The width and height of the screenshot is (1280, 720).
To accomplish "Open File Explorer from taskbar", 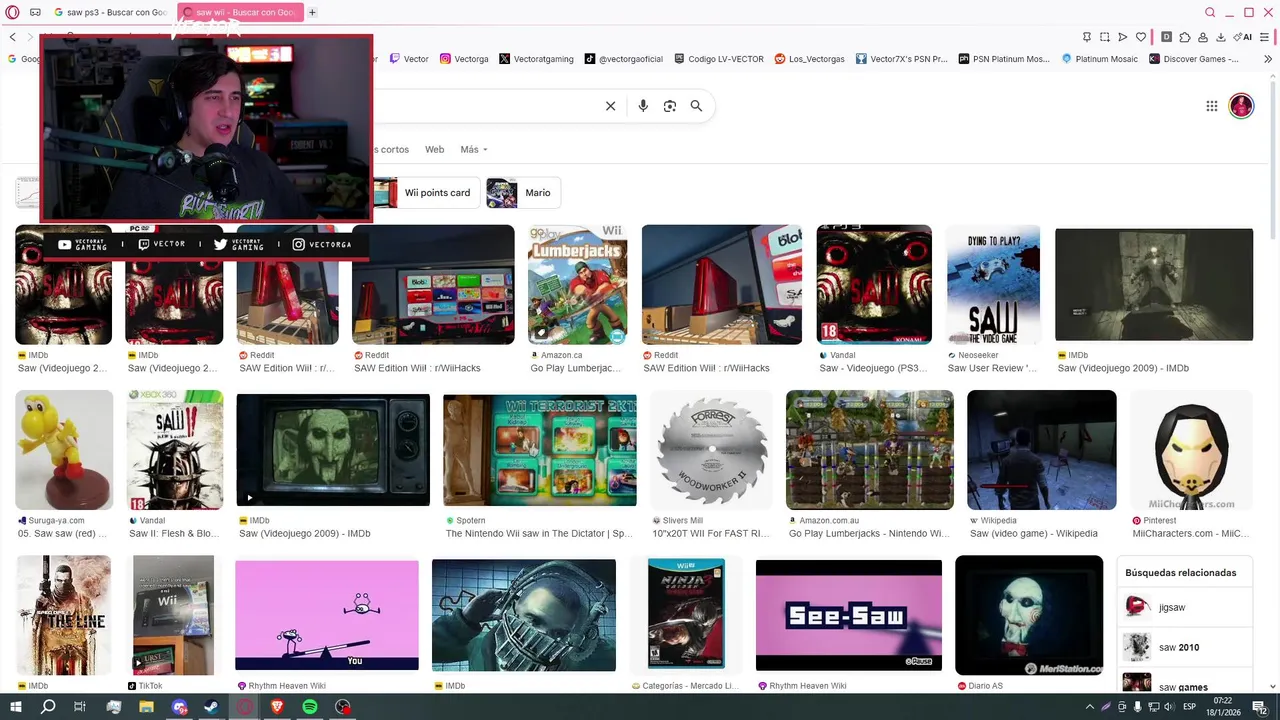I will [146, 707].
